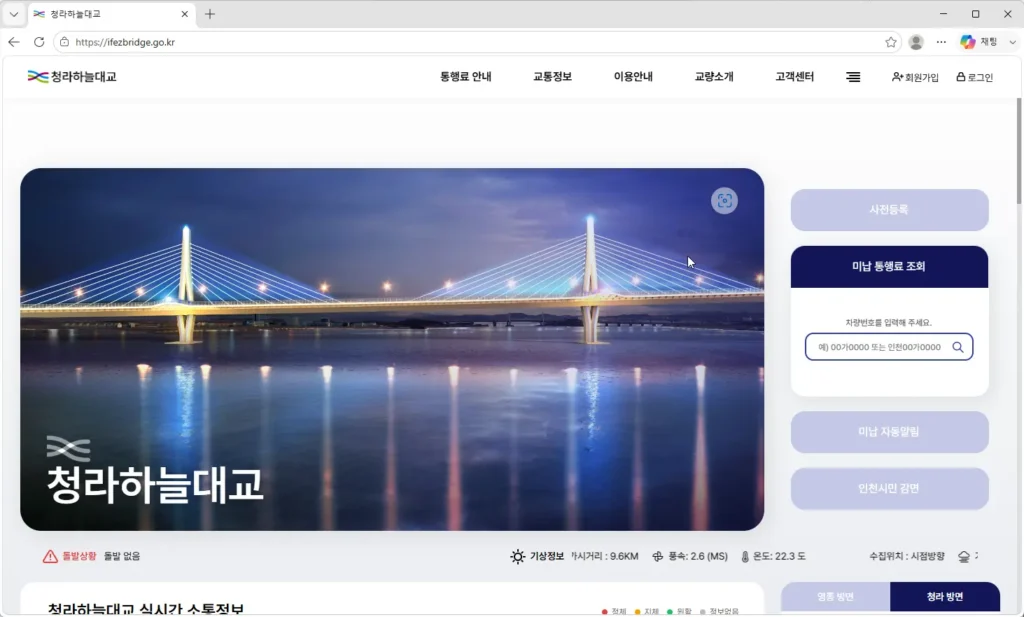Open the 통행료 안내 menu
1024x617 pixels.
466,76
